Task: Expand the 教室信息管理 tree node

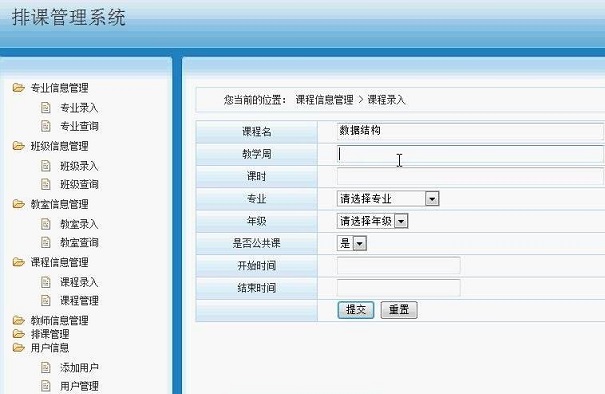Action: tap(59, 204)
